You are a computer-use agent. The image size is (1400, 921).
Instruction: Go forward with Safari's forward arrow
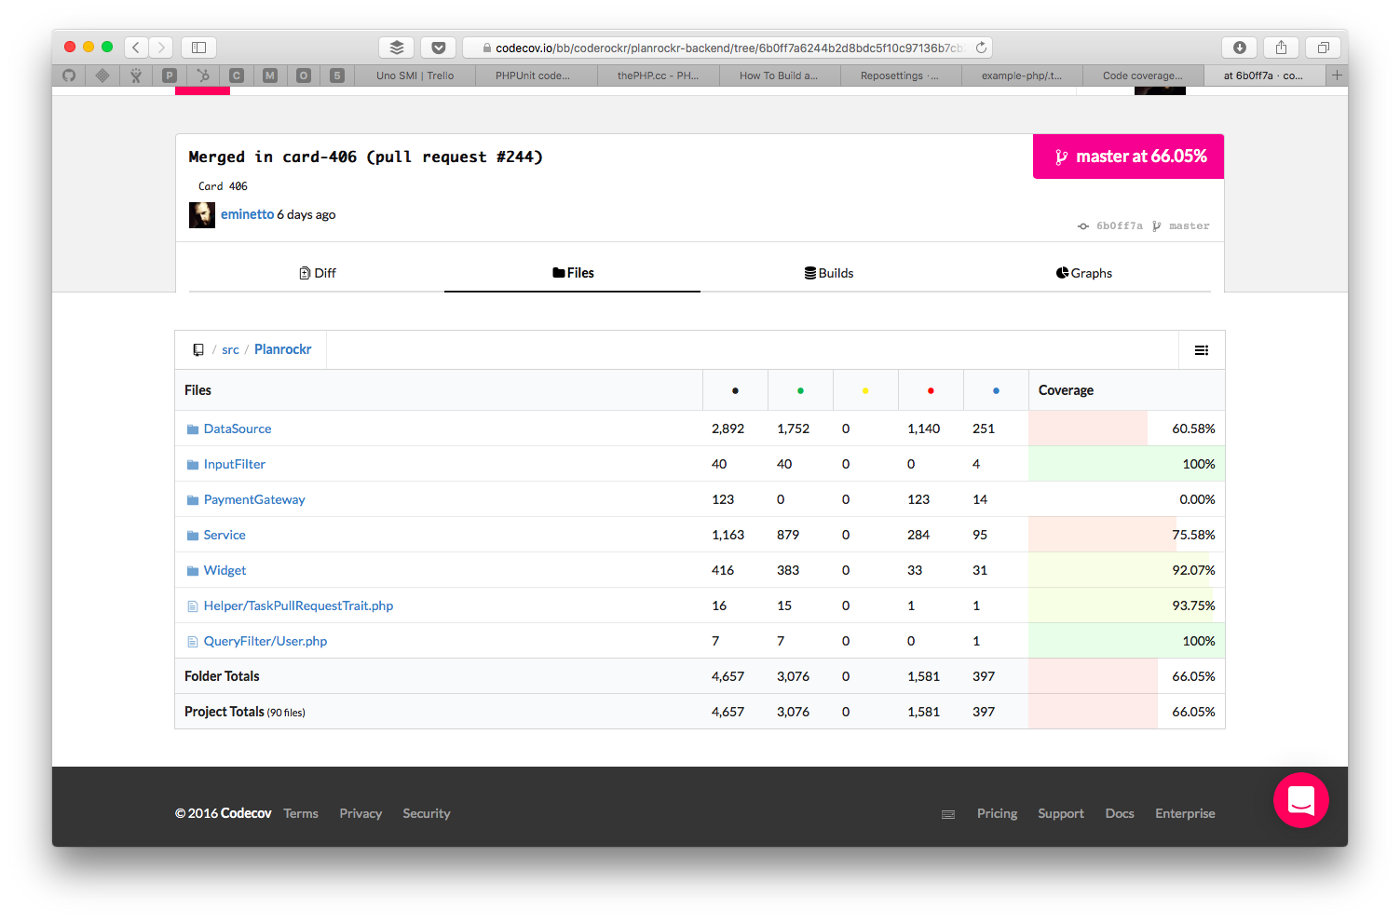(161, 47)
